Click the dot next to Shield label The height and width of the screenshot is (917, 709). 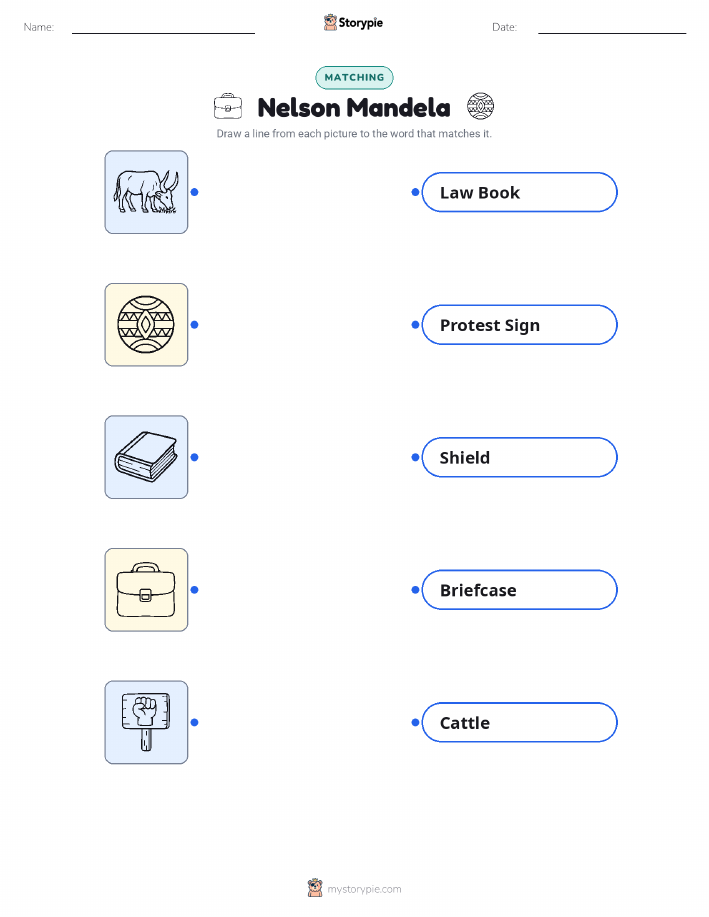(415, 457)
